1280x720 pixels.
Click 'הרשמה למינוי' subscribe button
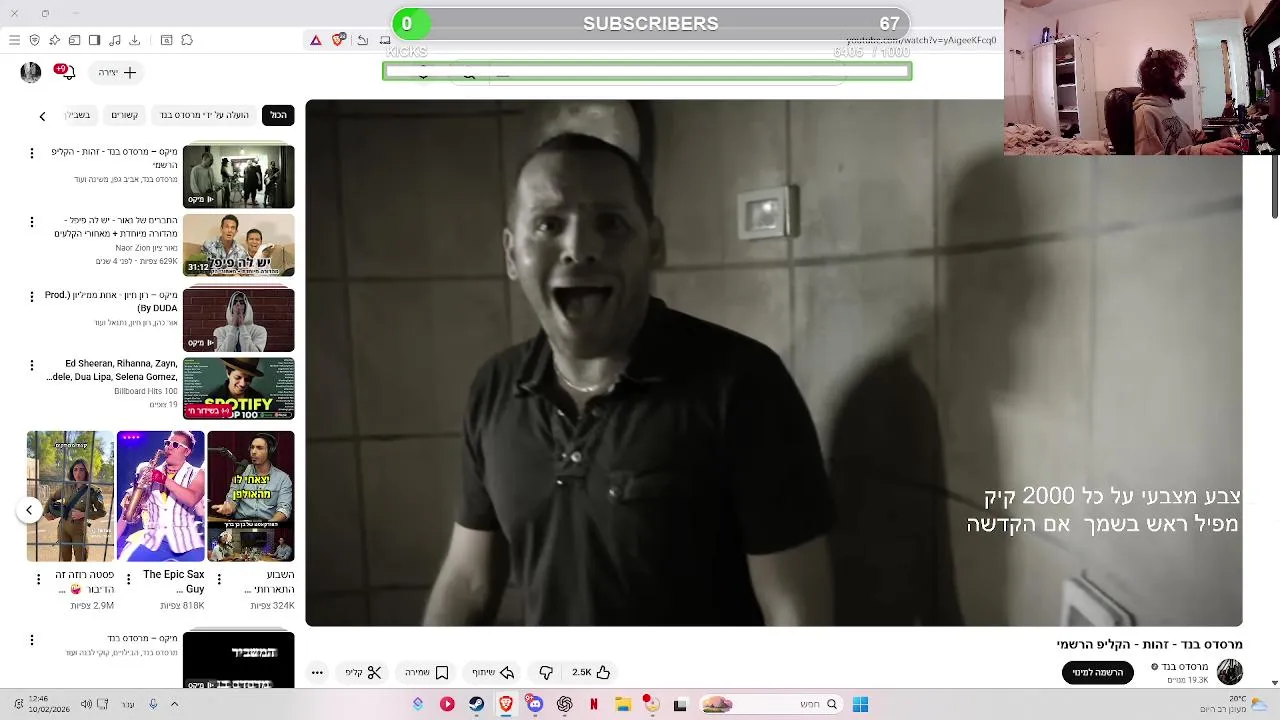click(1098, 673)
